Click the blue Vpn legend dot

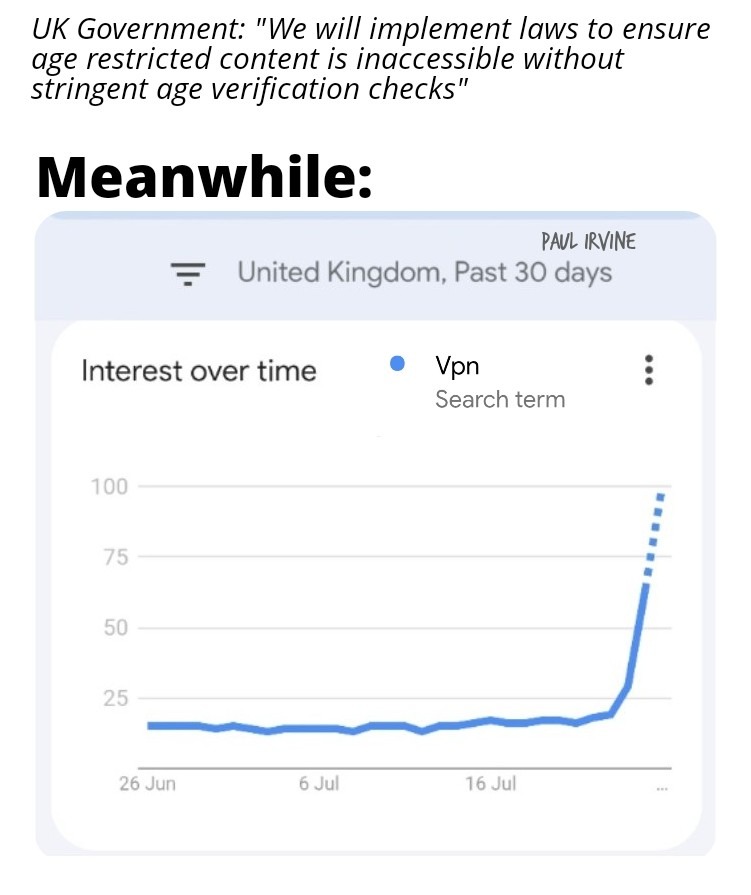click(x=397, y=363)
